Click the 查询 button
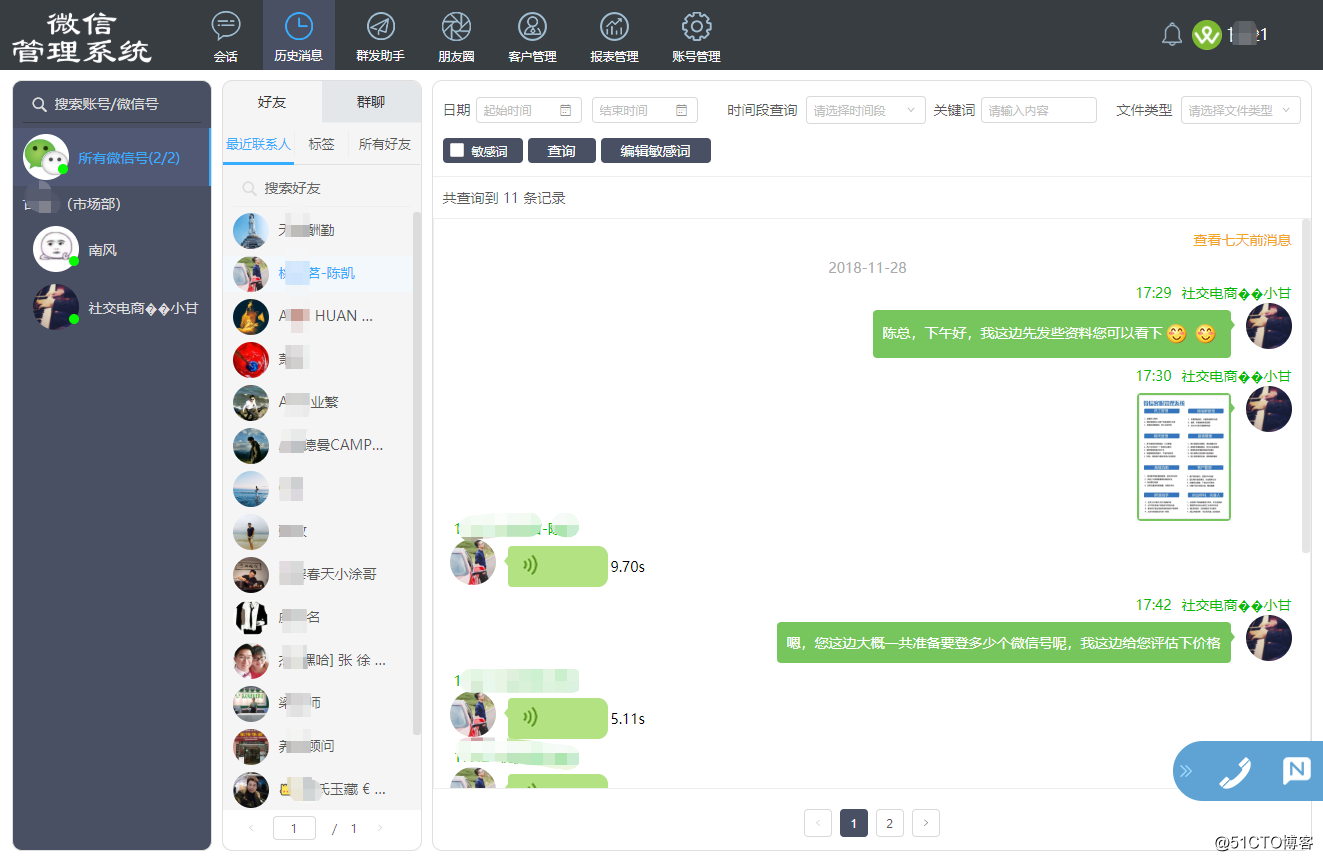The height and width of the screenshot is (861, 1323). 562,151
